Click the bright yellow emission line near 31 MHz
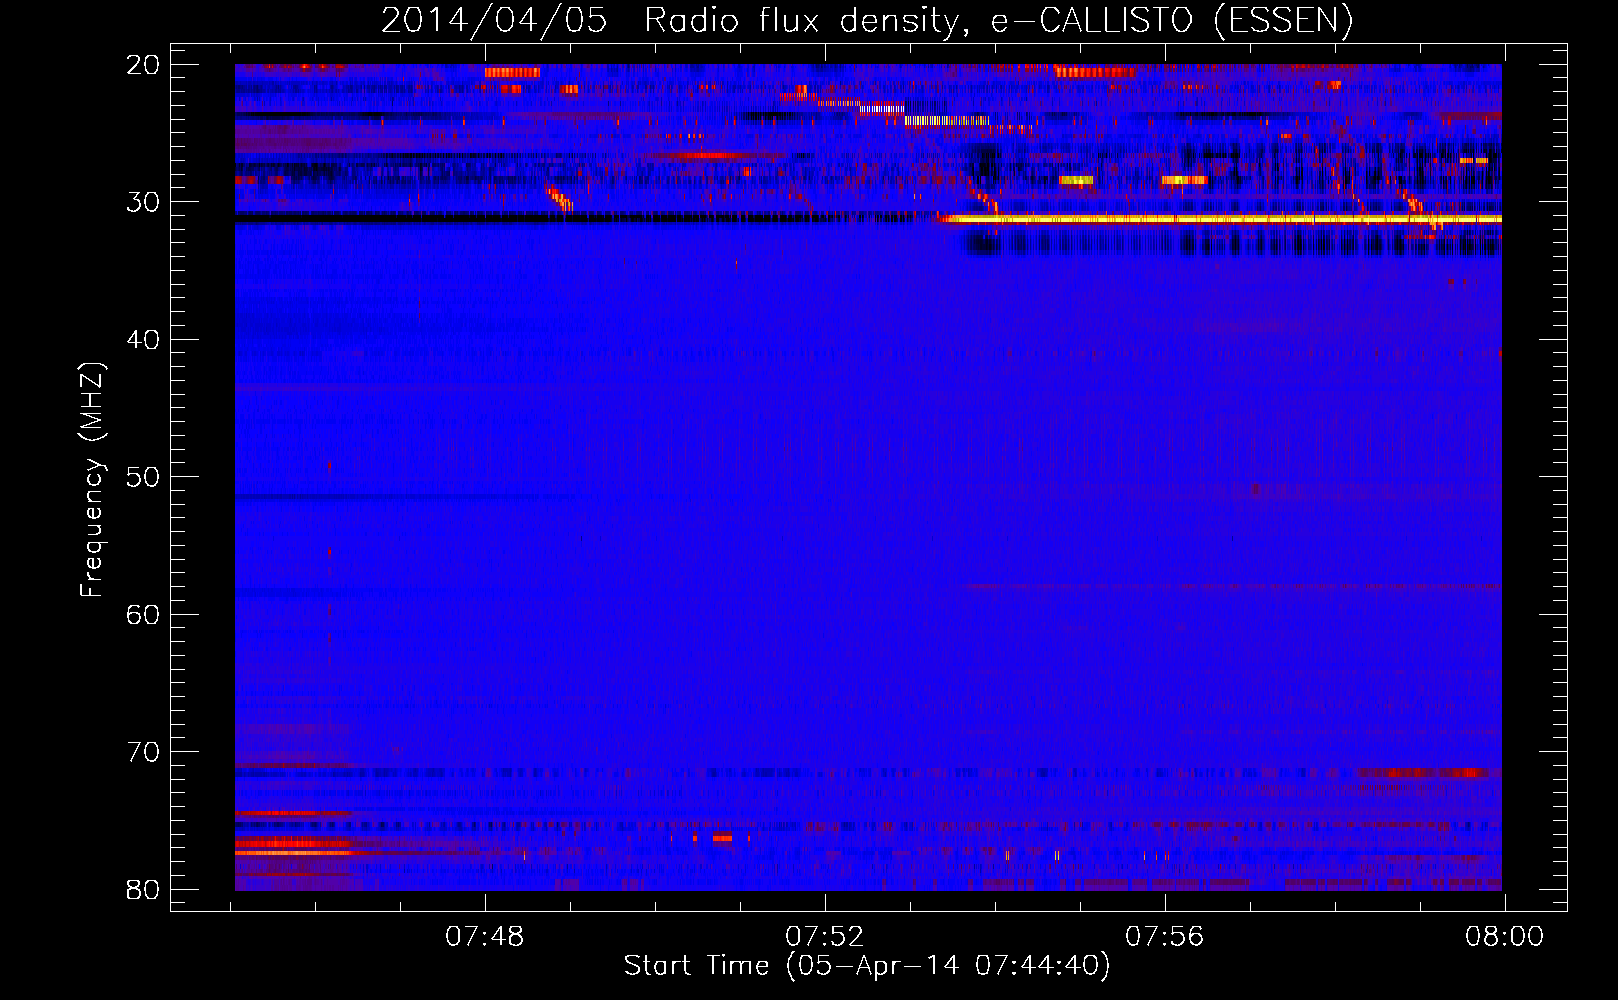Viewport: 1618px width, 1000px height. pos(1220,219)
